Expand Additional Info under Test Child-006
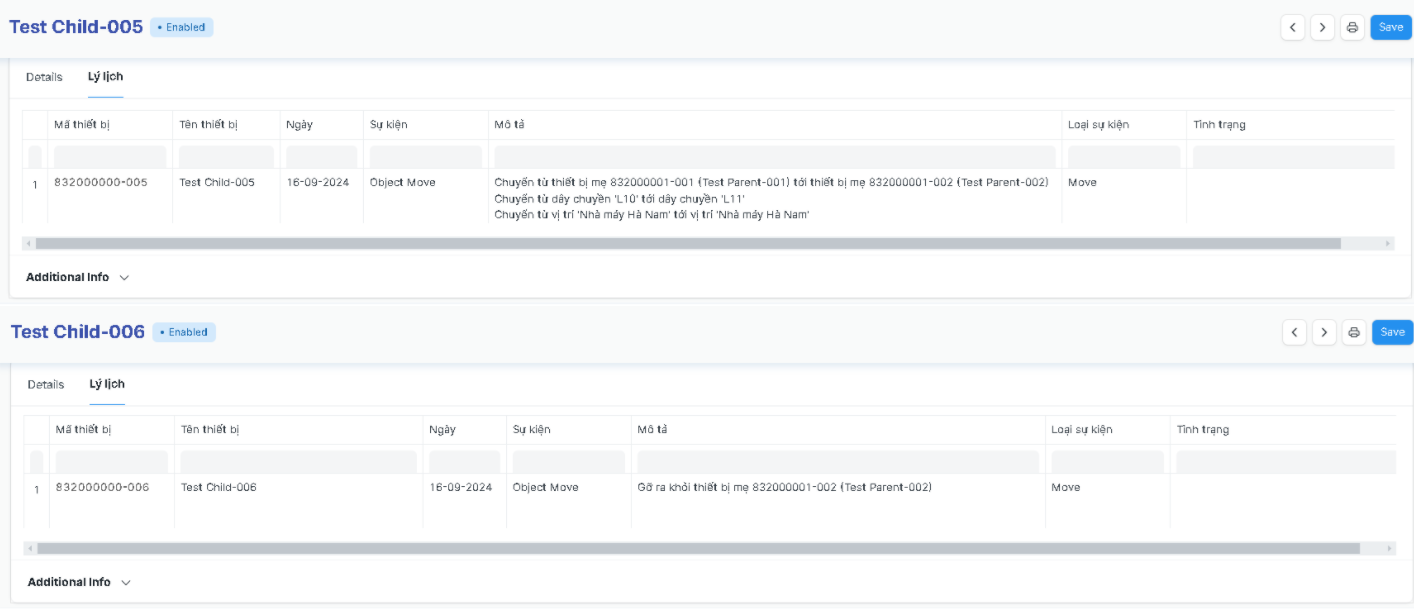The image size is (1414, 609). (79, 582)
